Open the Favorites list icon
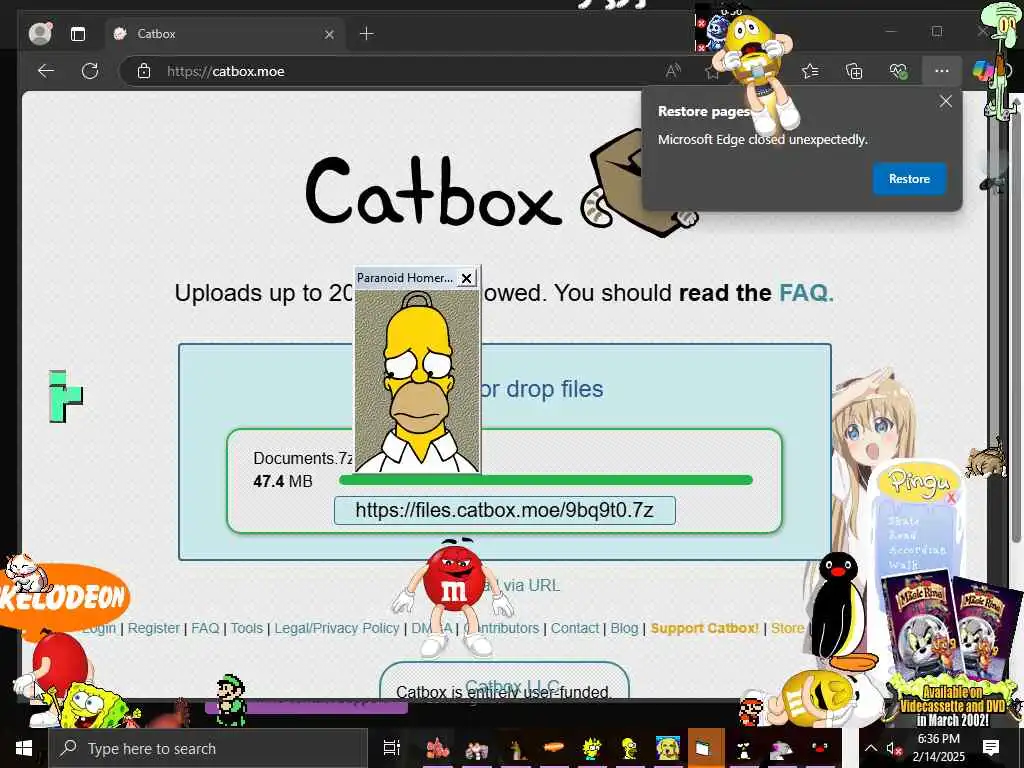This screenshot has width=1024, height=768. coord(810,71)
